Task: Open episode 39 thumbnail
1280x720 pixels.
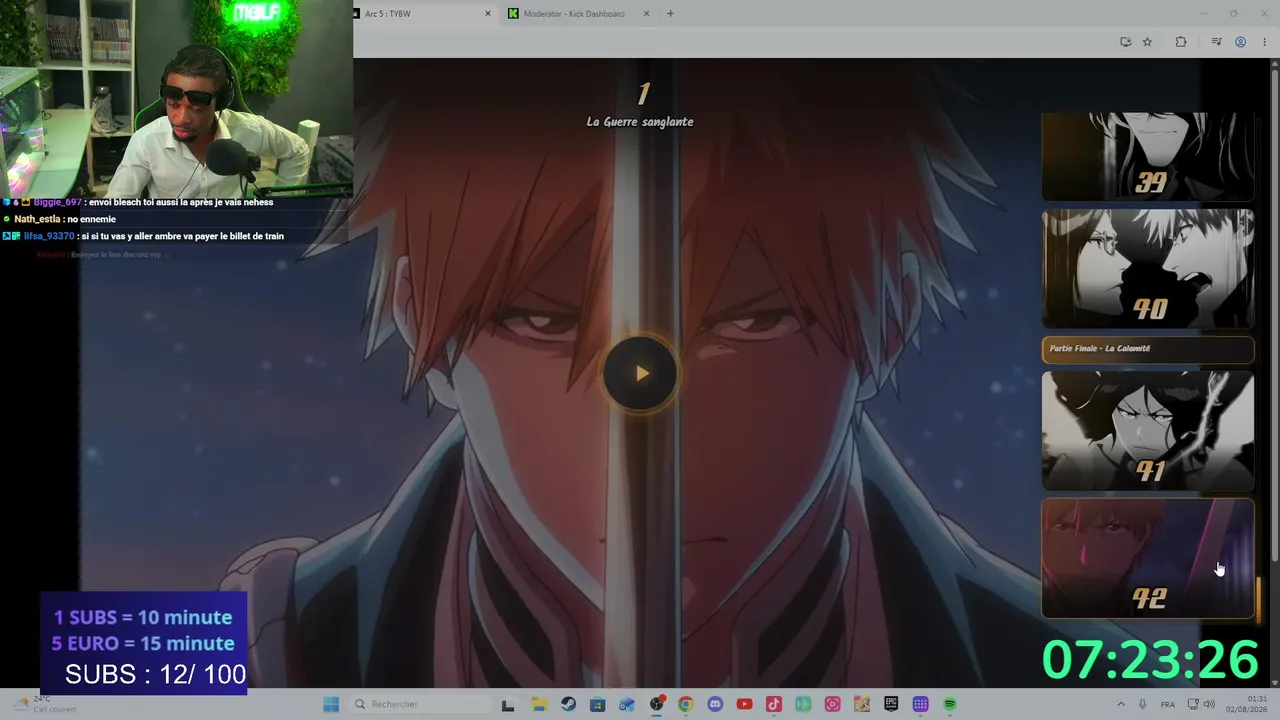Action: pyautogui.click(x=1147, y=156)
